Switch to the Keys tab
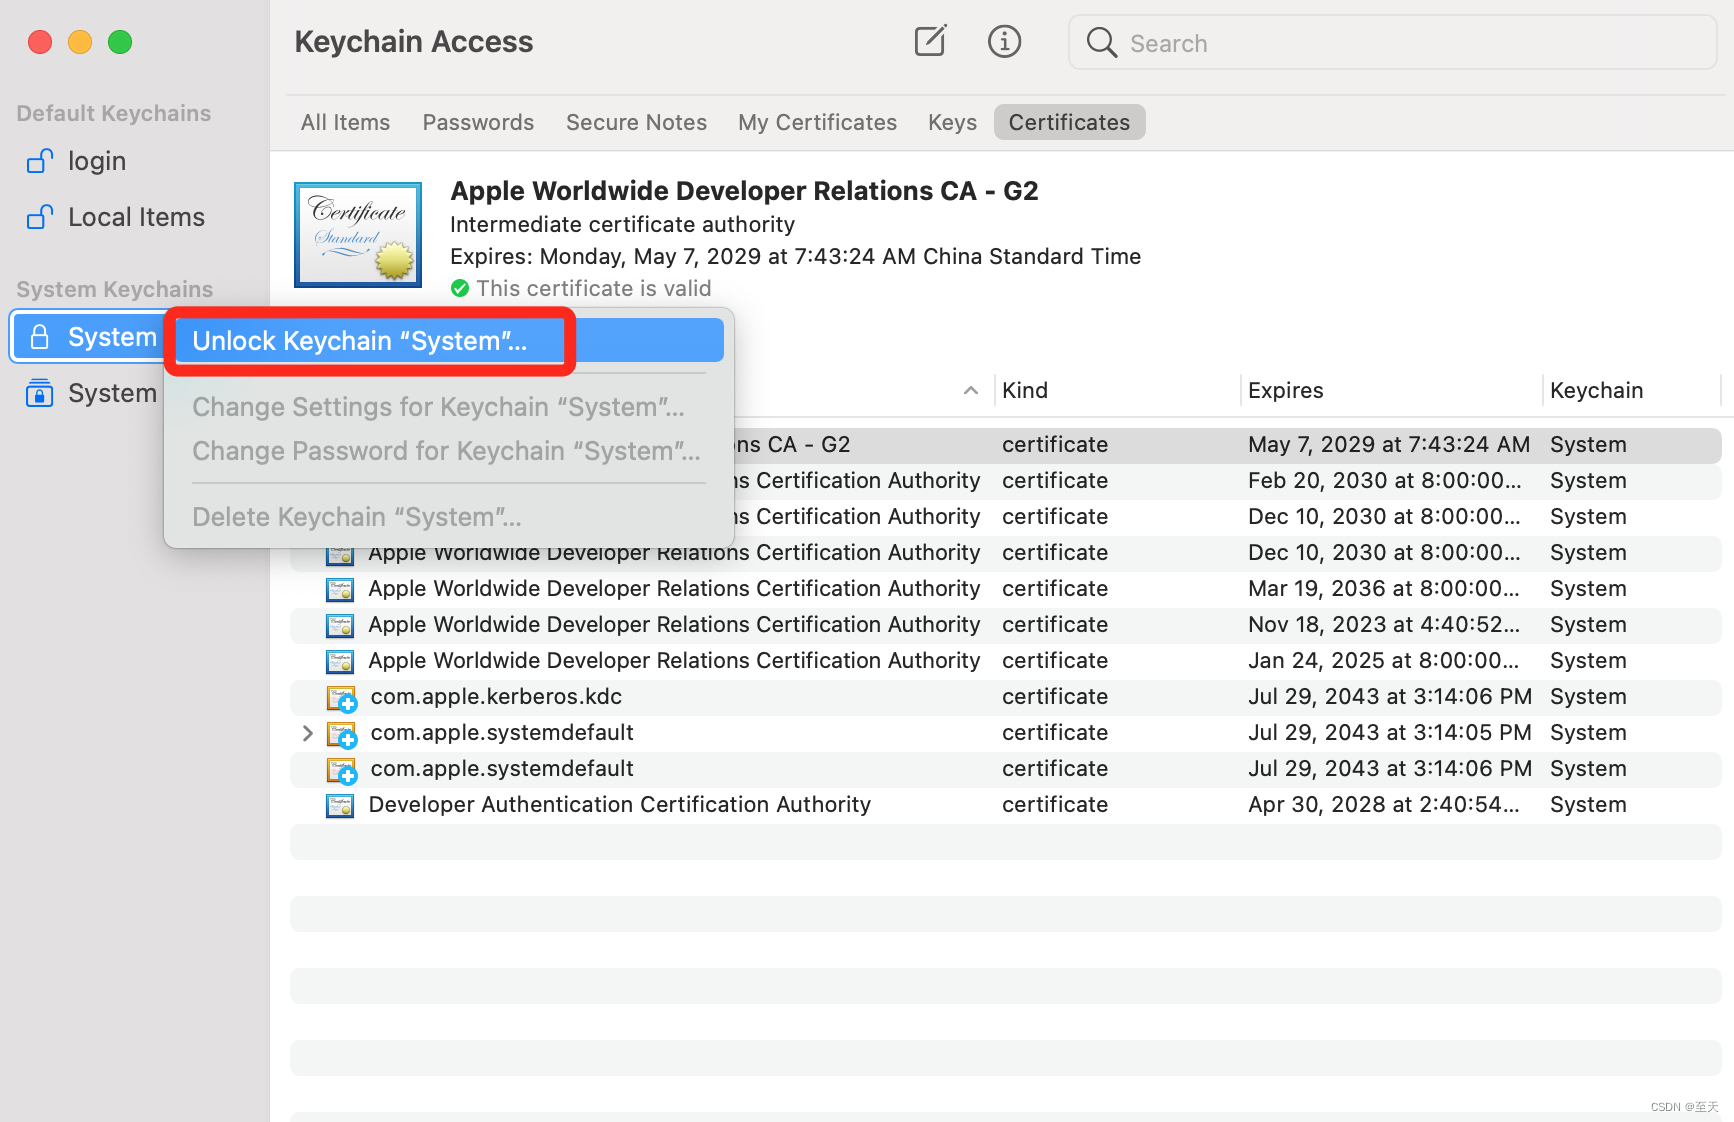Viewport: 1734px width, 1122px height. point(952,122)
